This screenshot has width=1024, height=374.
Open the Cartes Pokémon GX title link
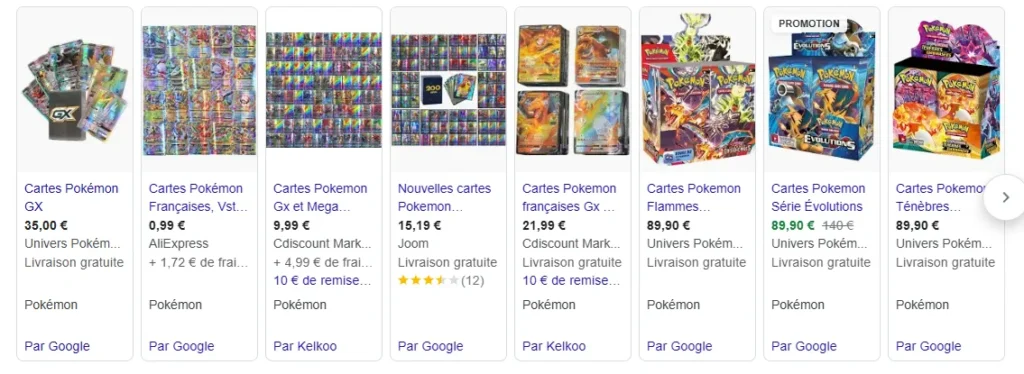(x=71, y=197)
